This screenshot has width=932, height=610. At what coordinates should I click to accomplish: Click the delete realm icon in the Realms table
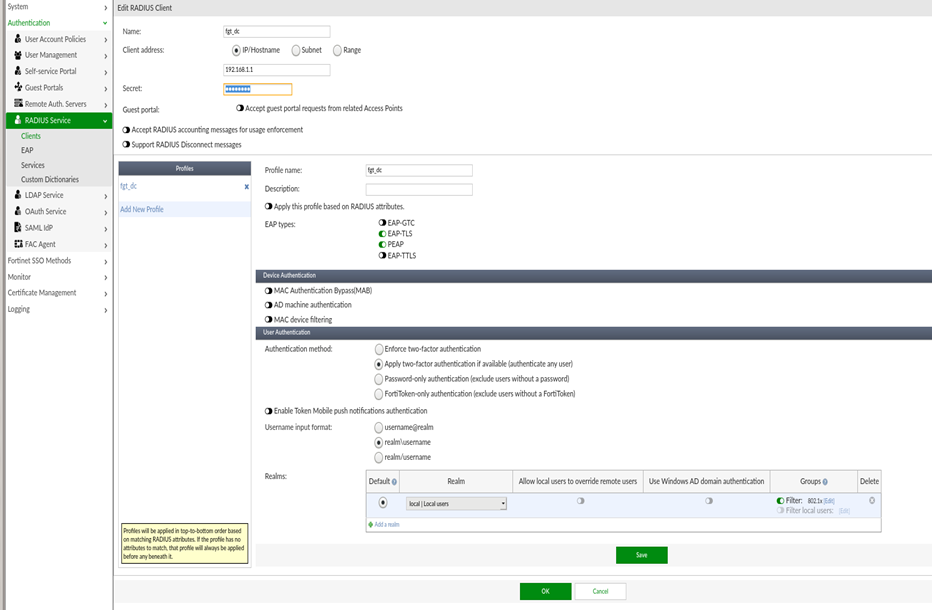(871, 500)
